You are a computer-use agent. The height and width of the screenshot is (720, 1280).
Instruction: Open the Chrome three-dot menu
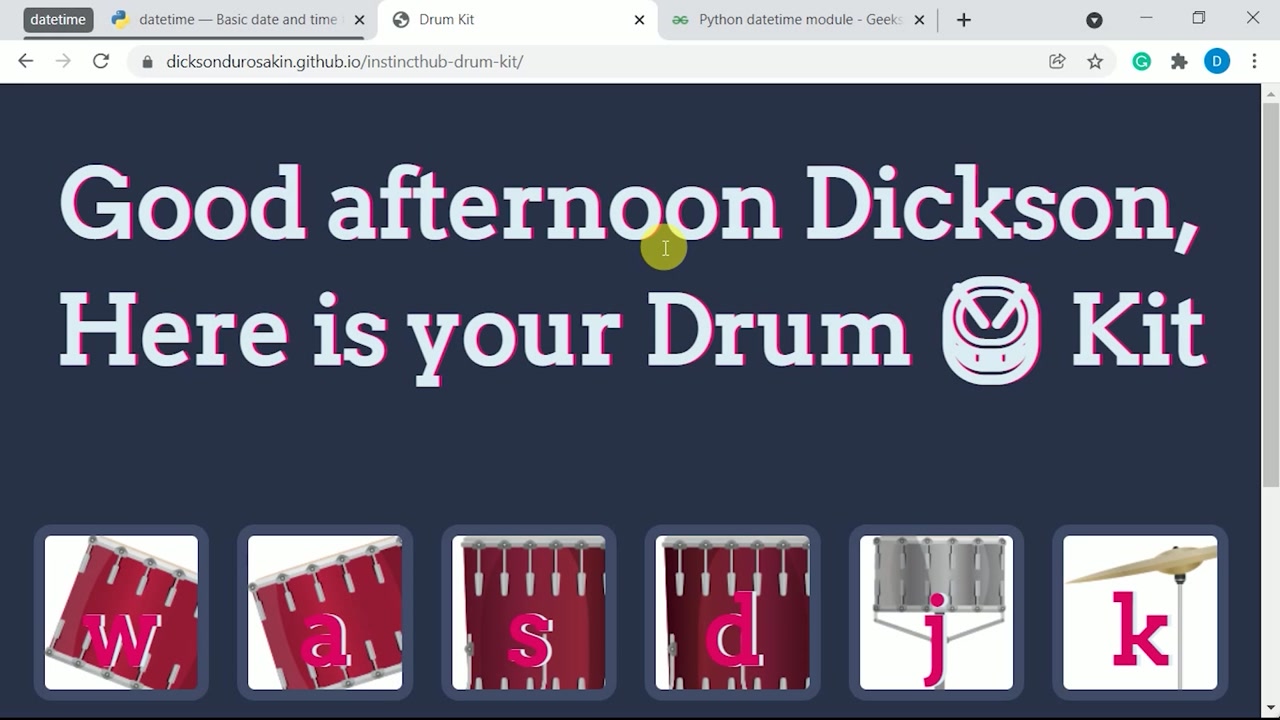(1254, 62)
